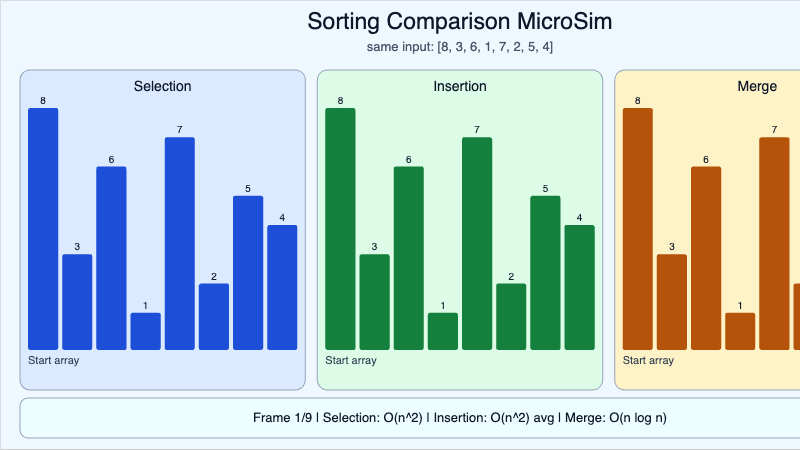Image resolution: width=800 pixels, height=450 pixels.
Task: Click the Insertion panel heading
Action: tap(460, 87)
